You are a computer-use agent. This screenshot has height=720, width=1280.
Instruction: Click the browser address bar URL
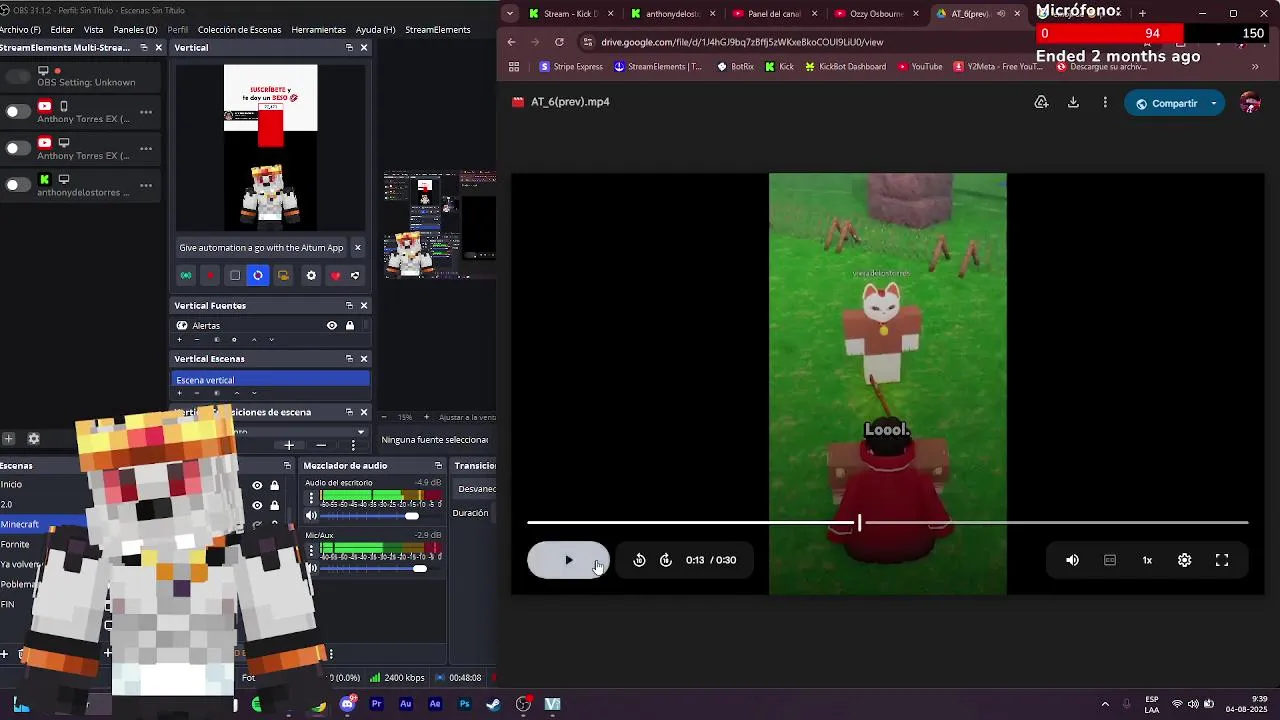point(742,42)
